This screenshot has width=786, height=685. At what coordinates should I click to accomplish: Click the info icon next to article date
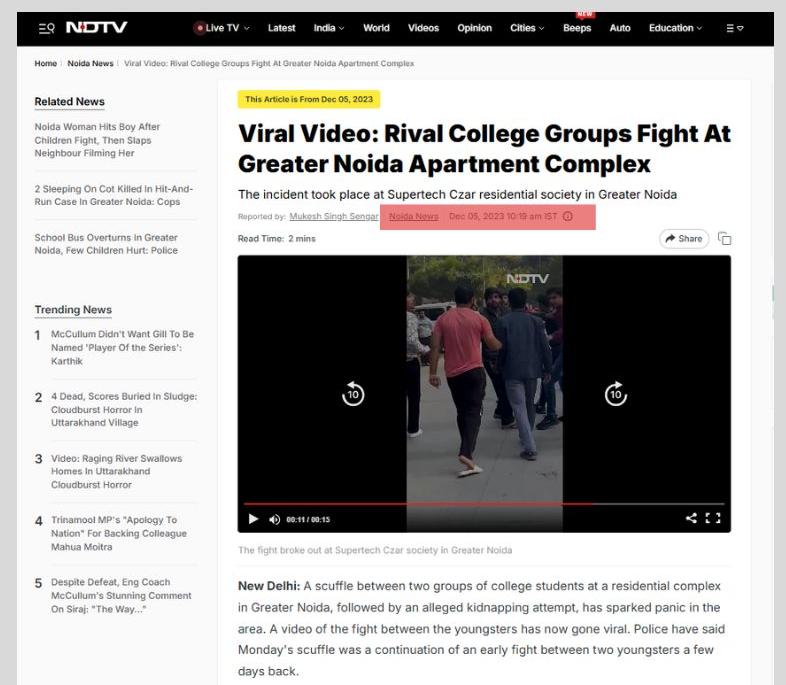pos(567,216)
